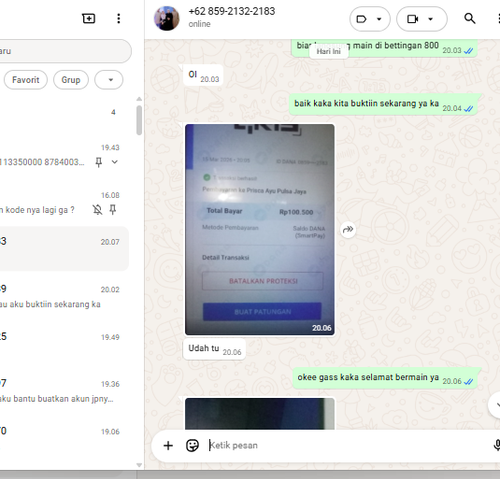Start a video call

[413, 19]
